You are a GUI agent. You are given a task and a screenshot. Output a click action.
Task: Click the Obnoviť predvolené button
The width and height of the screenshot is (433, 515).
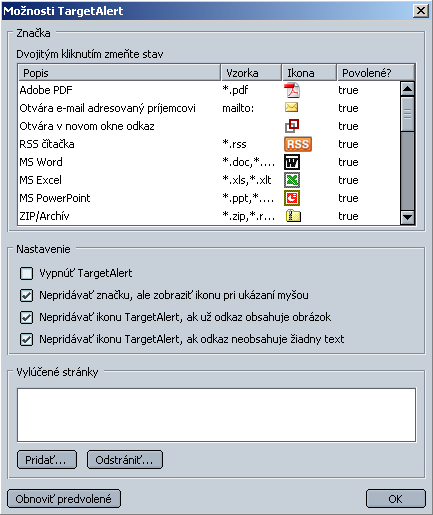click(64, 499)
